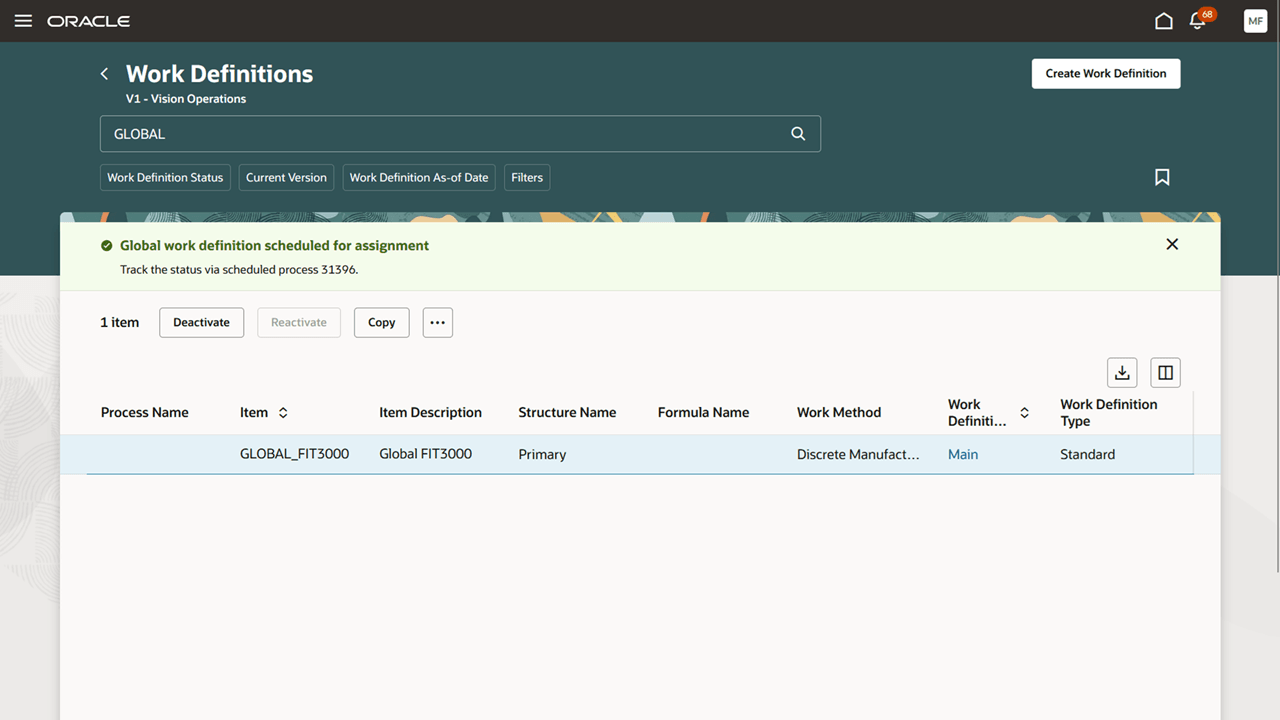The height and width of the screenshot is (720, 1280).
Task: Open the Current Version filter
Action: pos(286,177)
